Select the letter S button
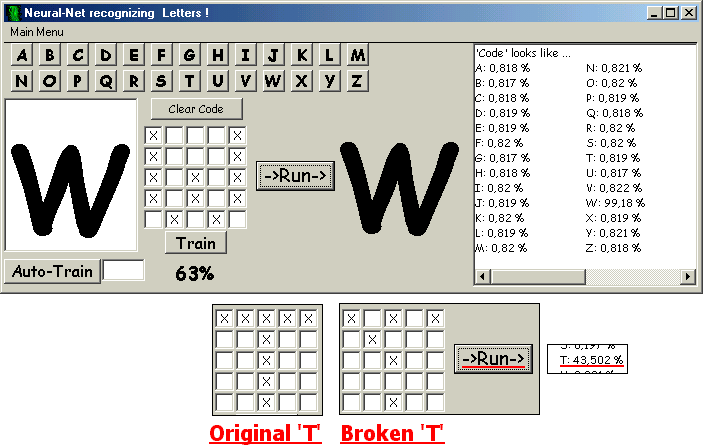 pos(161,81)
